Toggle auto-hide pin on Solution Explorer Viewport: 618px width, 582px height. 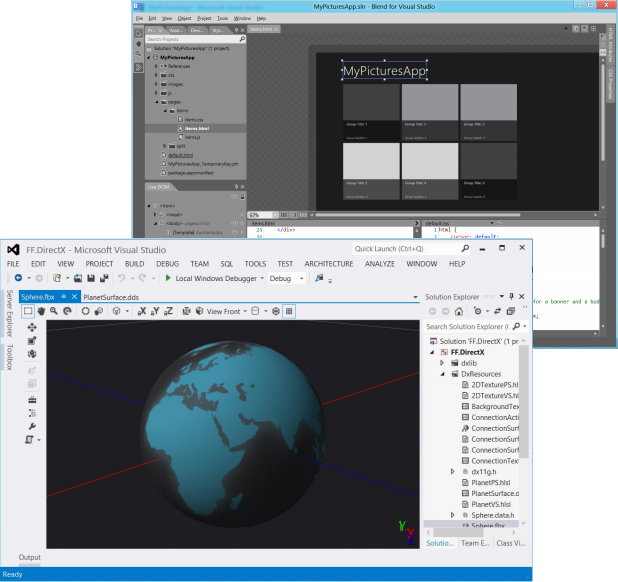coord(512,296)
